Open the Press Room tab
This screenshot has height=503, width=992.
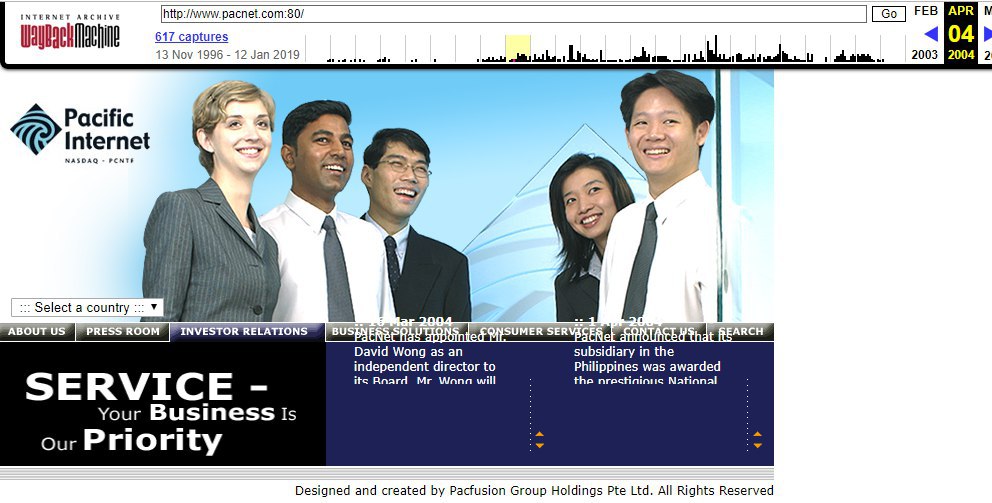pyautogui.click(x=122, y=332)
